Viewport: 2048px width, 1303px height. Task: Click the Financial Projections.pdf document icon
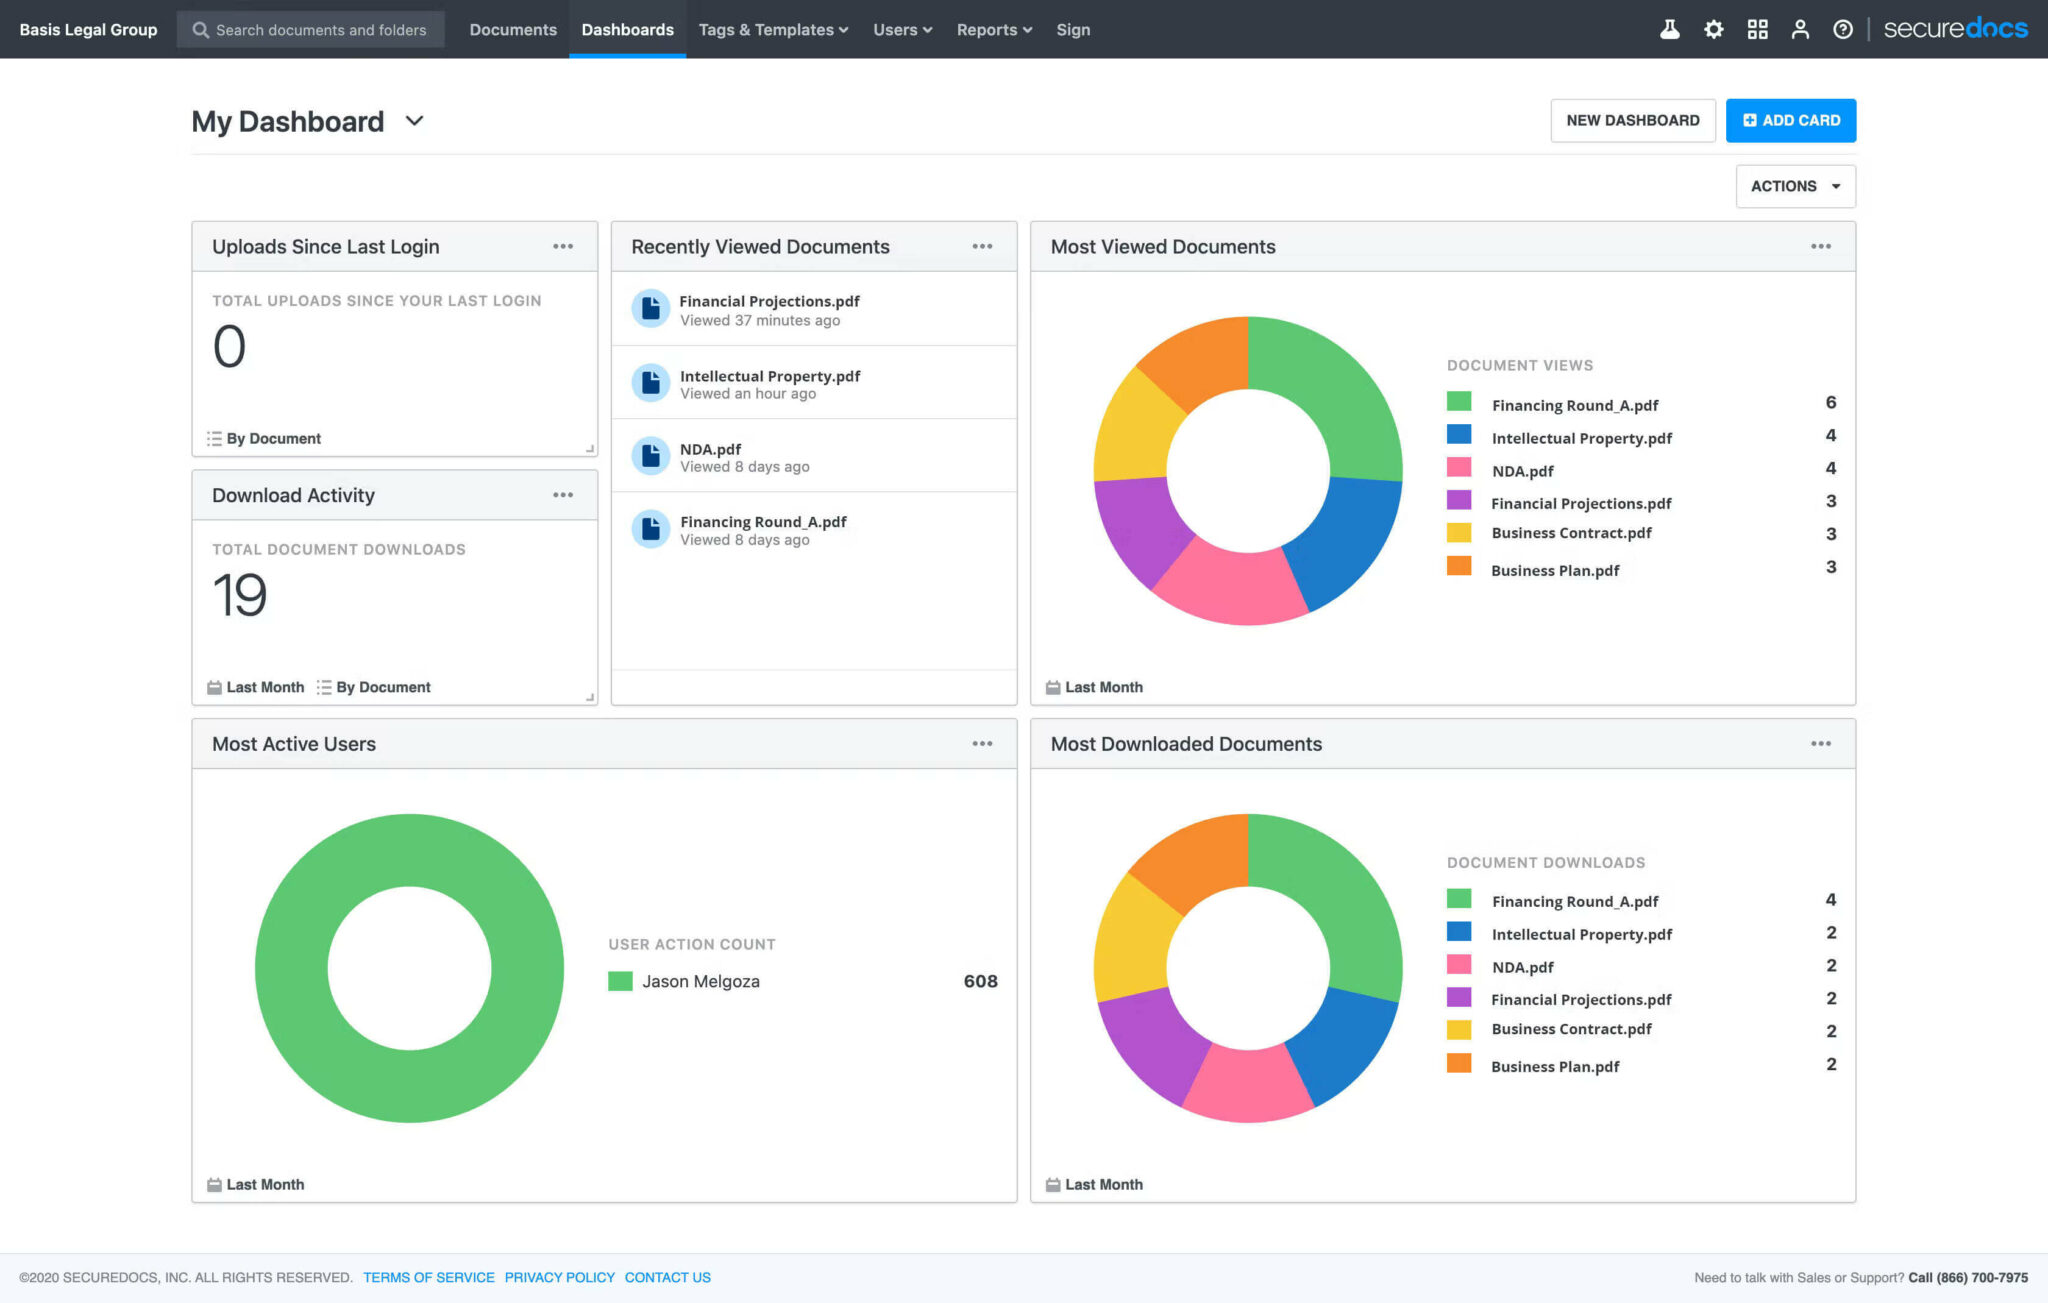(650, 308)
